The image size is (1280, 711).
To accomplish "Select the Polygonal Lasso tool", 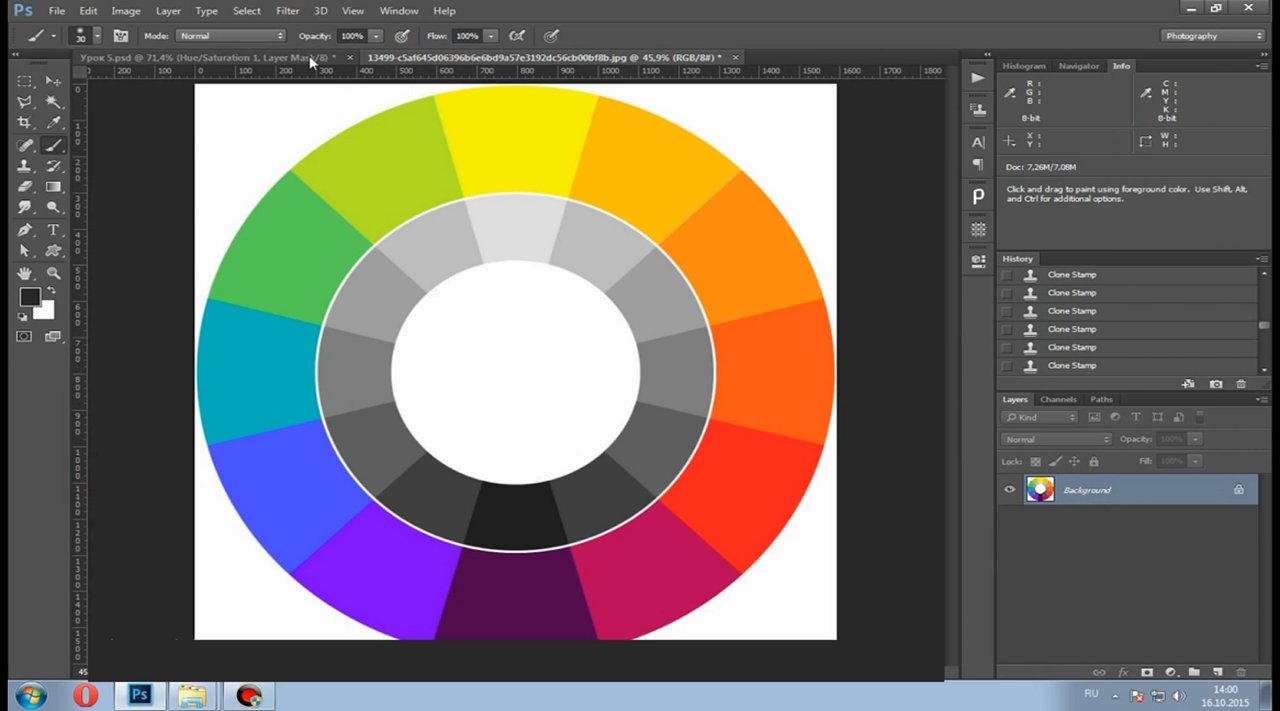I will coord(25,102).
